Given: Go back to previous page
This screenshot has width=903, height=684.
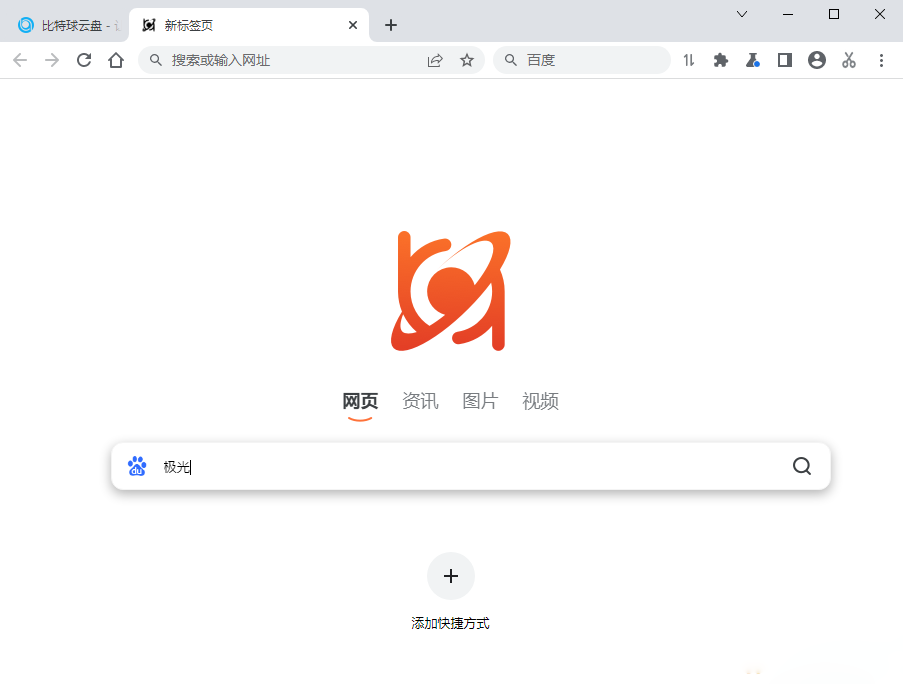Looking at the screenshot, I should (20, 60).
